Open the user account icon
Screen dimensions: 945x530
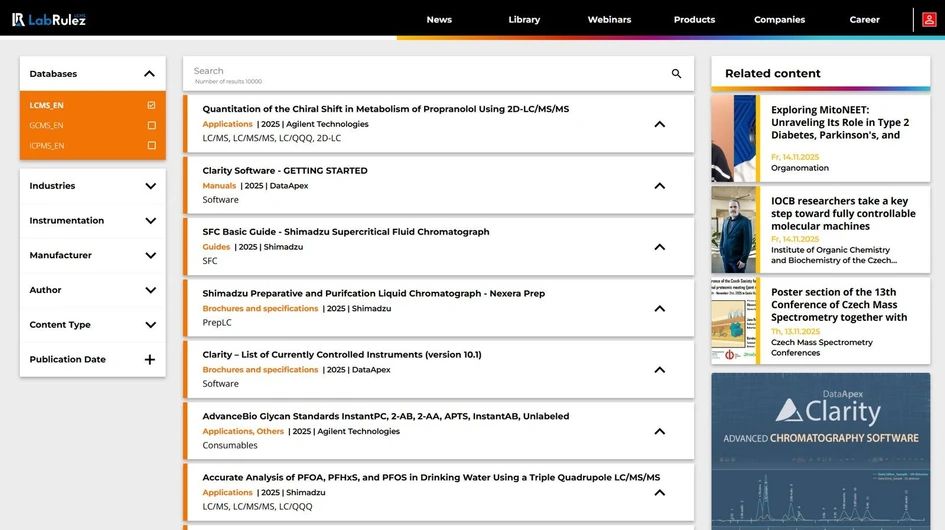[930, 19]
